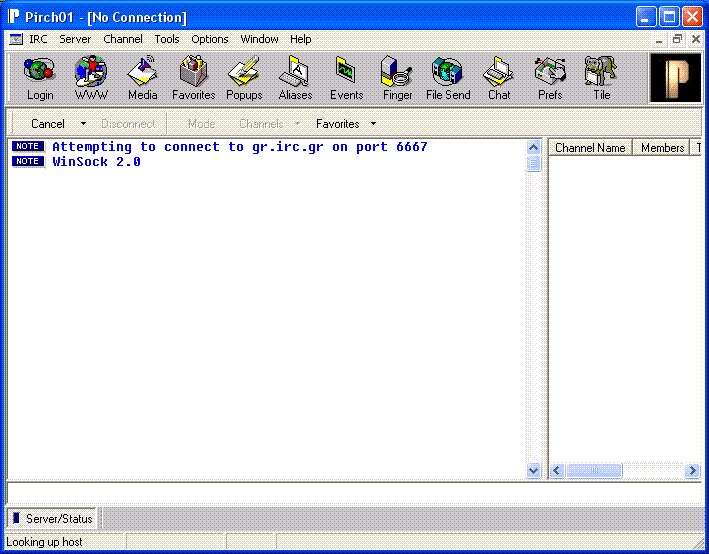The height and width of the screenshot is (554, 709).
Task: Click the Channel Name column header
Action: pos(590,148)
